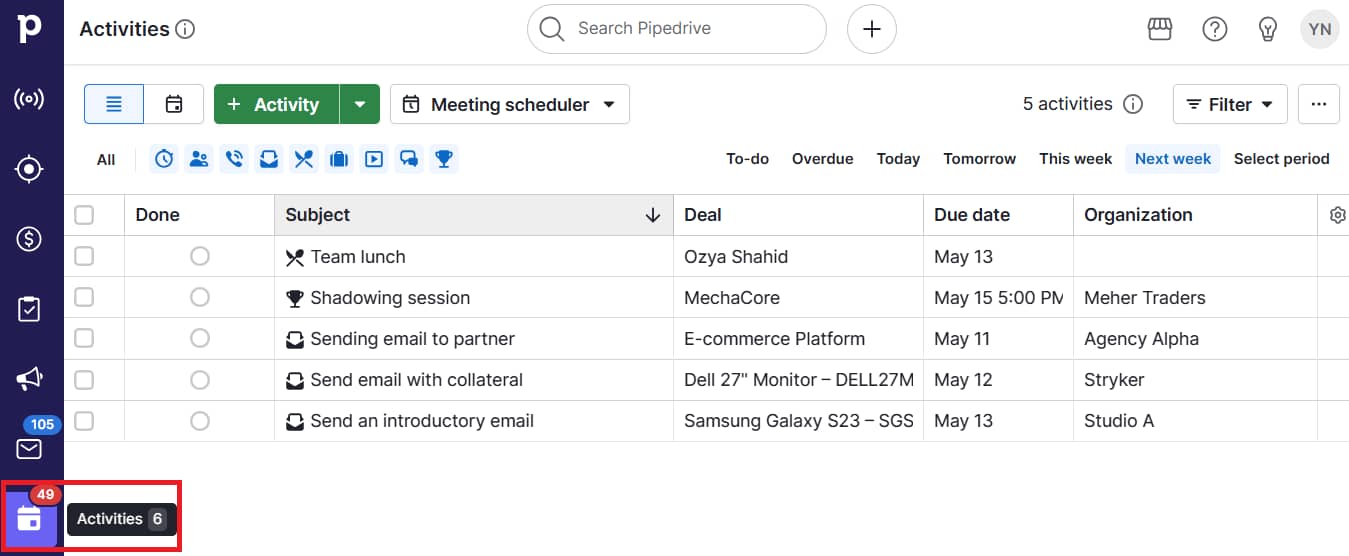Mark Shadowing session as done
Image resolution: width=1349 pixels, height=556 pixels.
click(200, 297)
